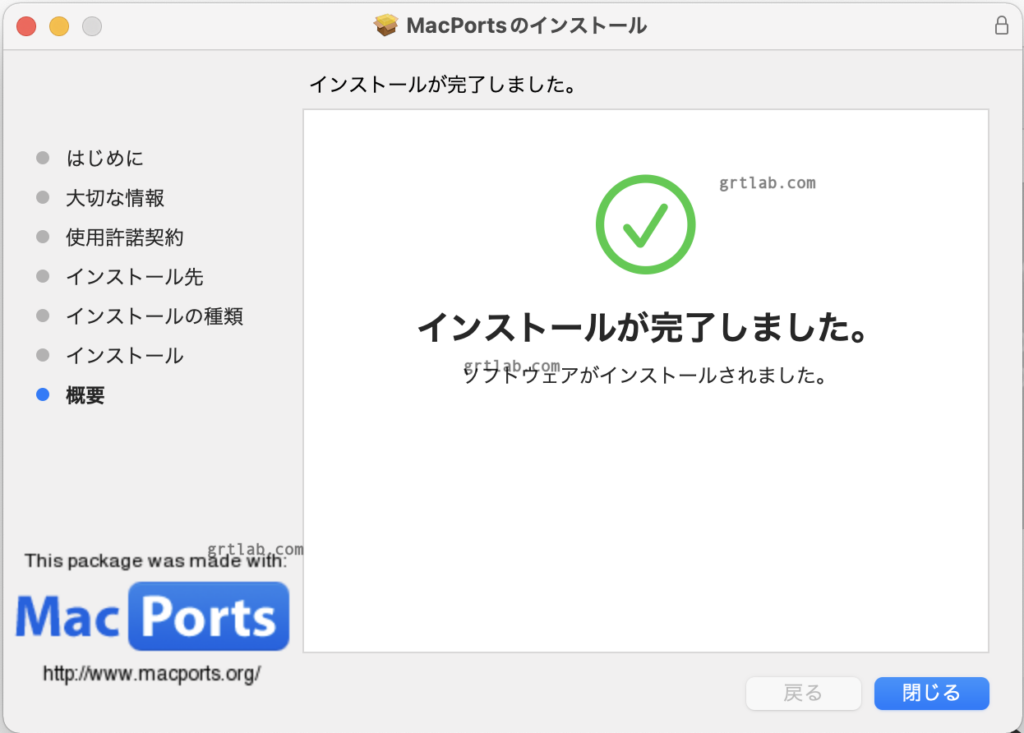Click the gray bullet beside はじめに
Image resolution: width=1024 pixels, height=733 pixels.
(42, 158)
